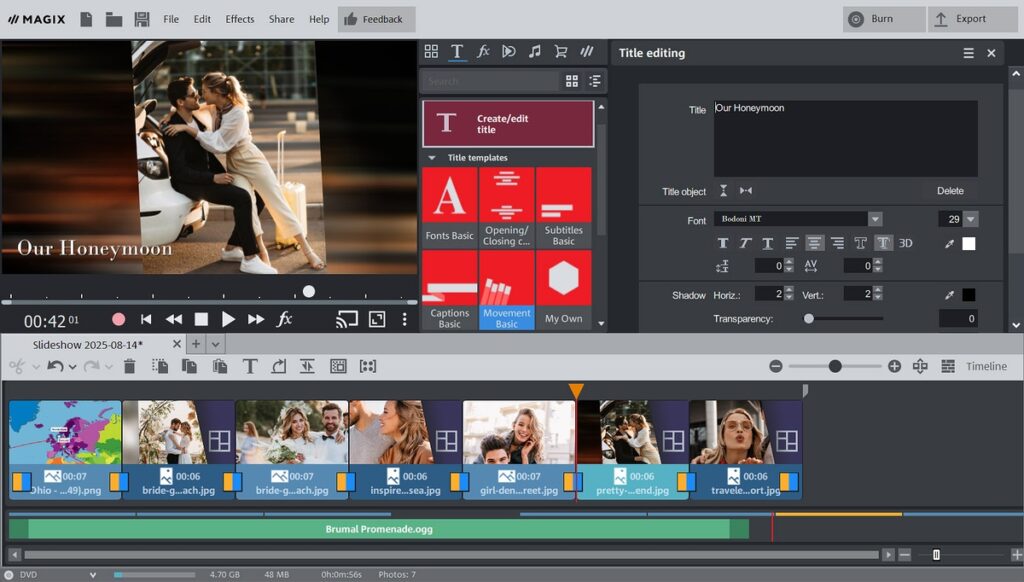This screenshot has height=582, width=1024.
Task: Select the fx effects tab in media pool
Action: click(484, 51)
